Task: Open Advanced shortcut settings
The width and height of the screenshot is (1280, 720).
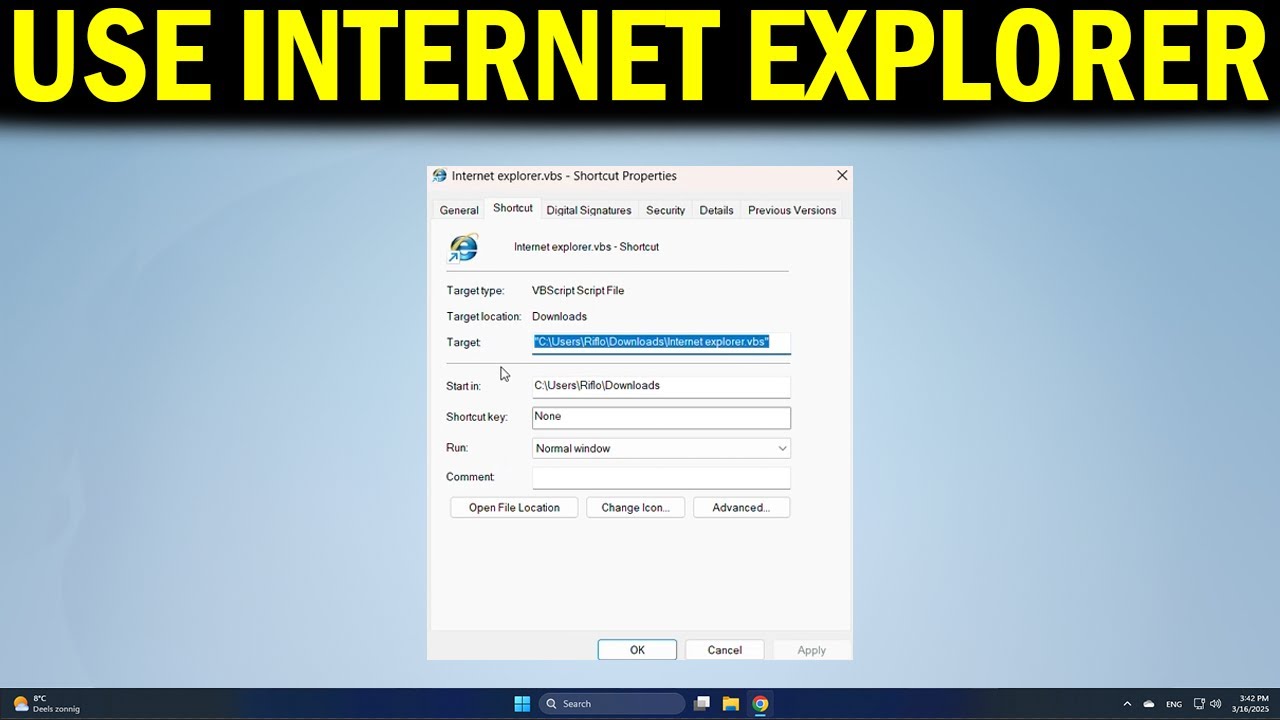Action: click(741, 508)
